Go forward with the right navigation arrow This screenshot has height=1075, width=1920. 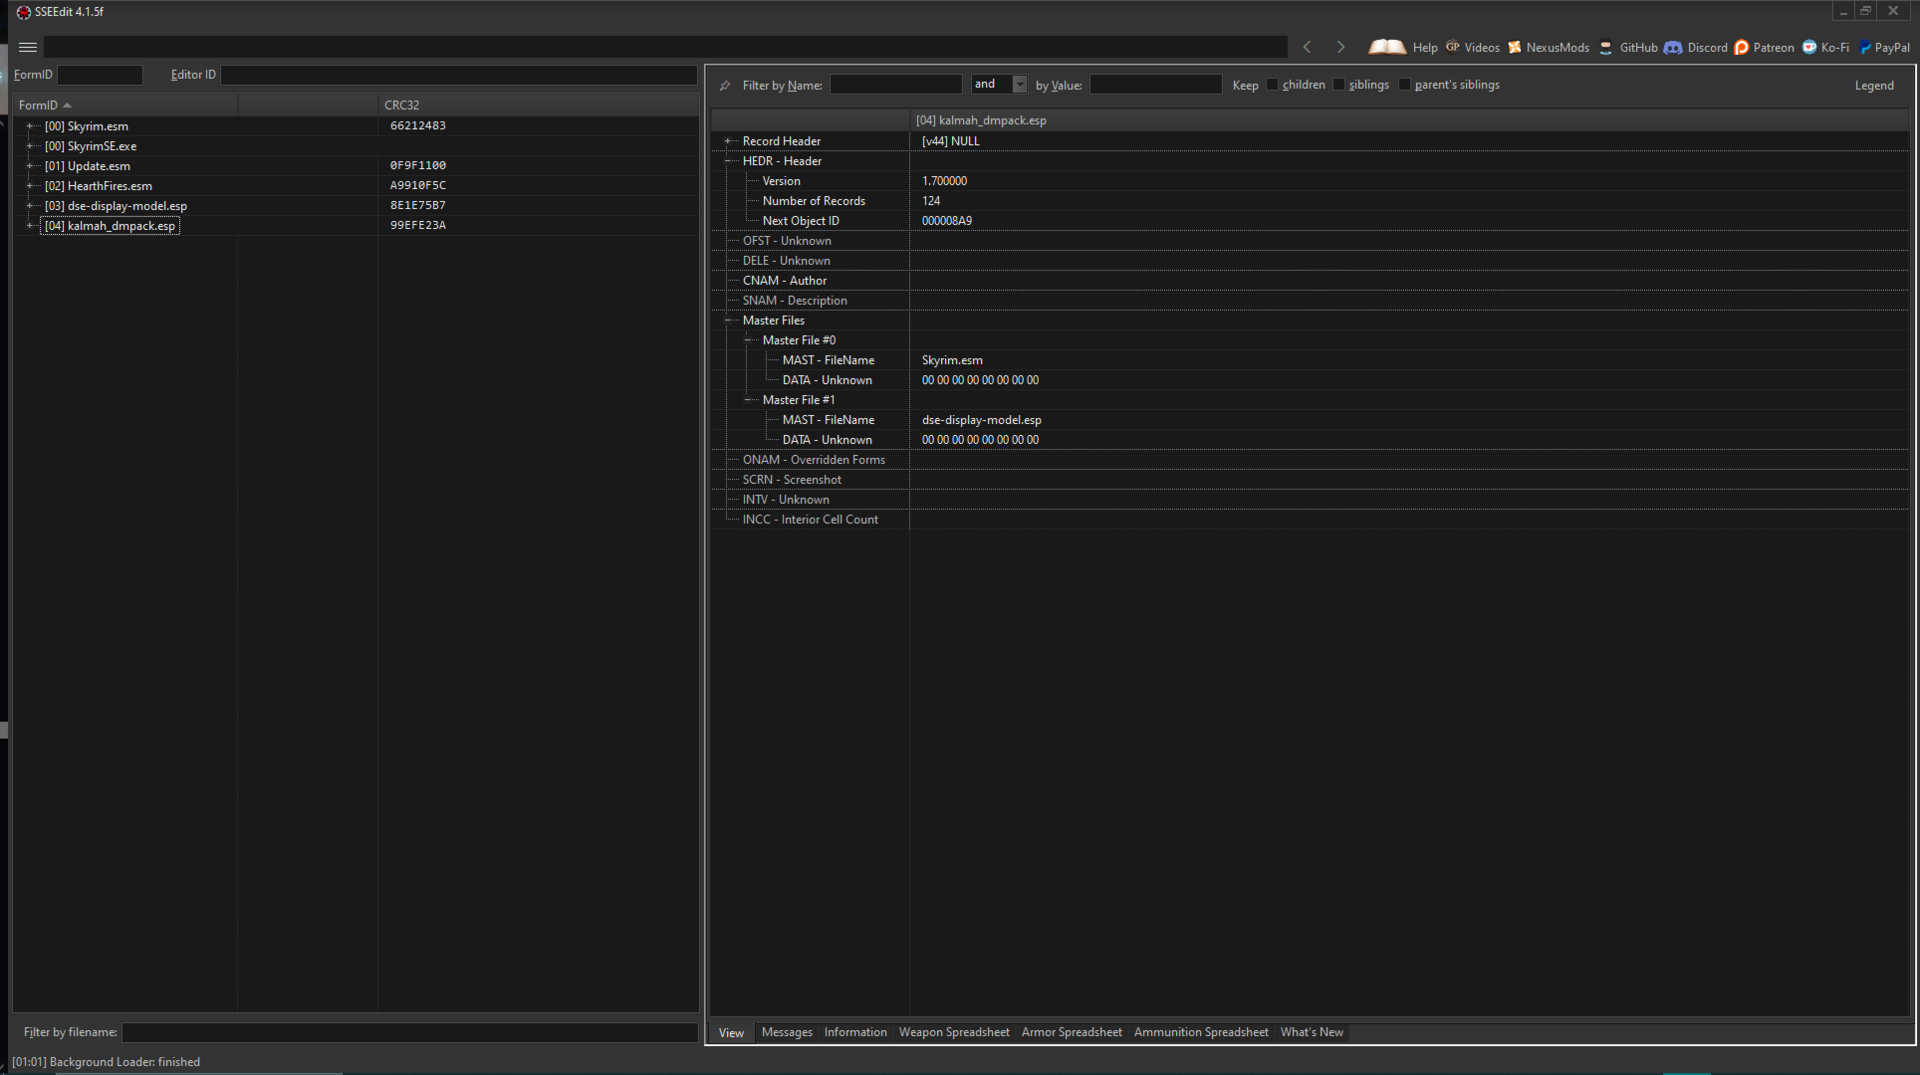tap(1341, 47)
